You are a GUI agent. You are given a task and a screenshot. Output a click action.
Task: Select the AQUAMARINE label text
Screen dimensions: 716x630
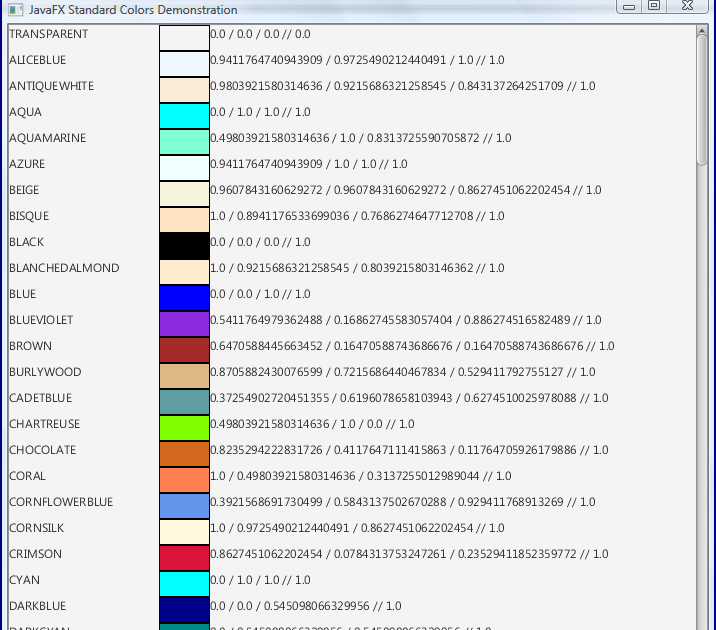click(47, 138)
